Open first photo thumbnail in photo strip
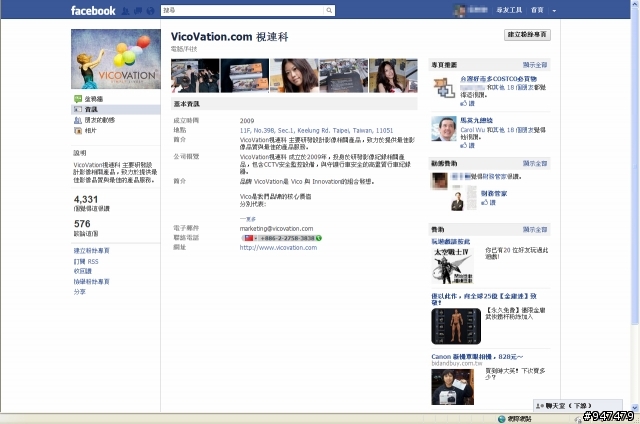640x424 pixels. (x=195, y=75)
